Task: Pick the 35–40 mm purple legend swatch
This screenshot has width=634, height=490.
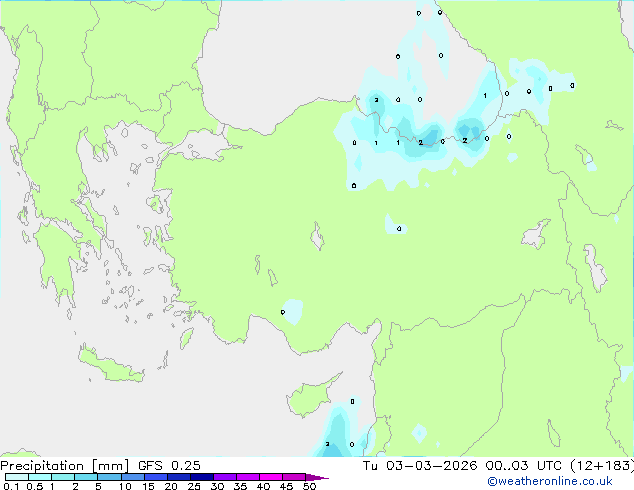Action: [247, 477]
